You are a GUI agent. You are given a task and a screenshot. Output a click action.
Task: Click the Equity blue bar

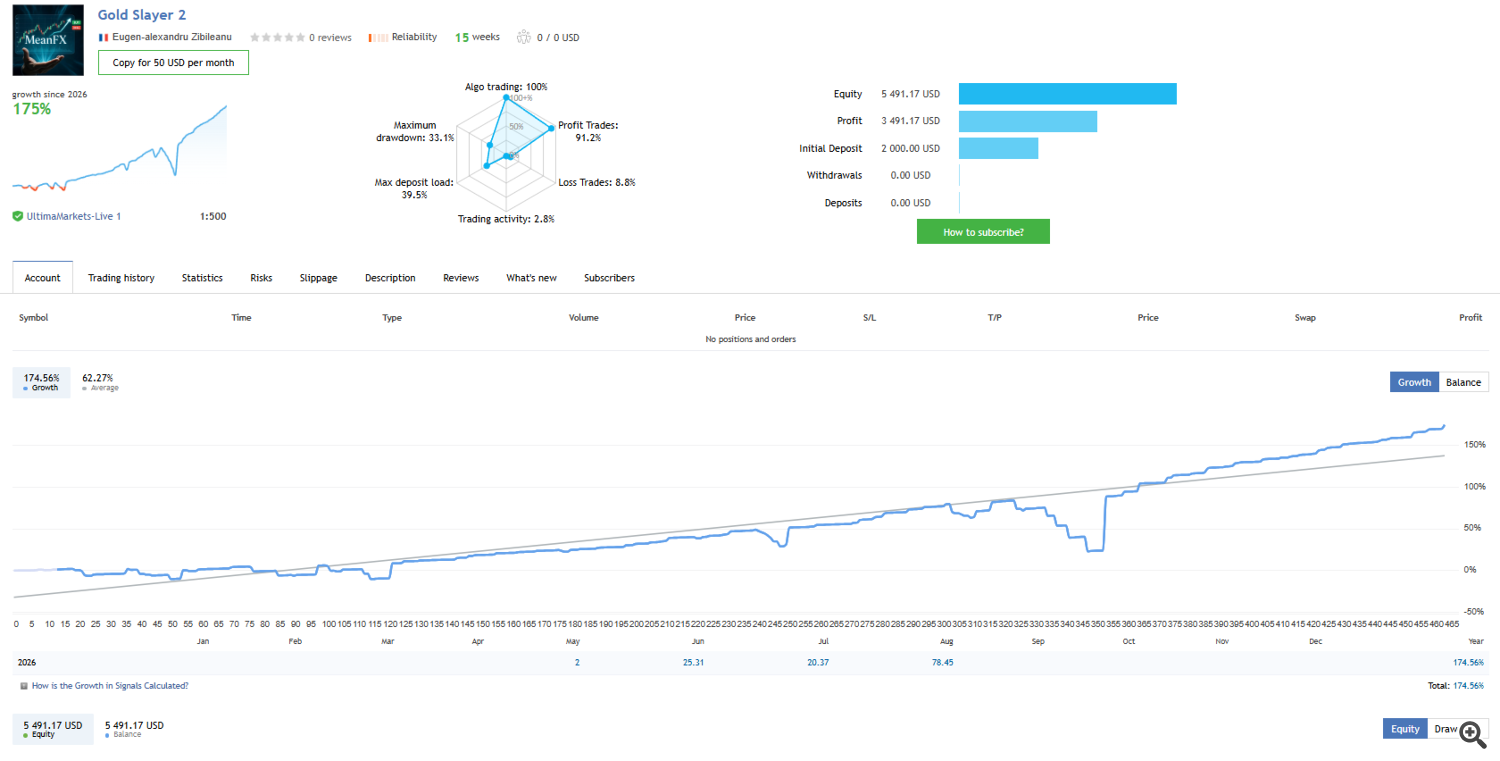pos(1067,94)
